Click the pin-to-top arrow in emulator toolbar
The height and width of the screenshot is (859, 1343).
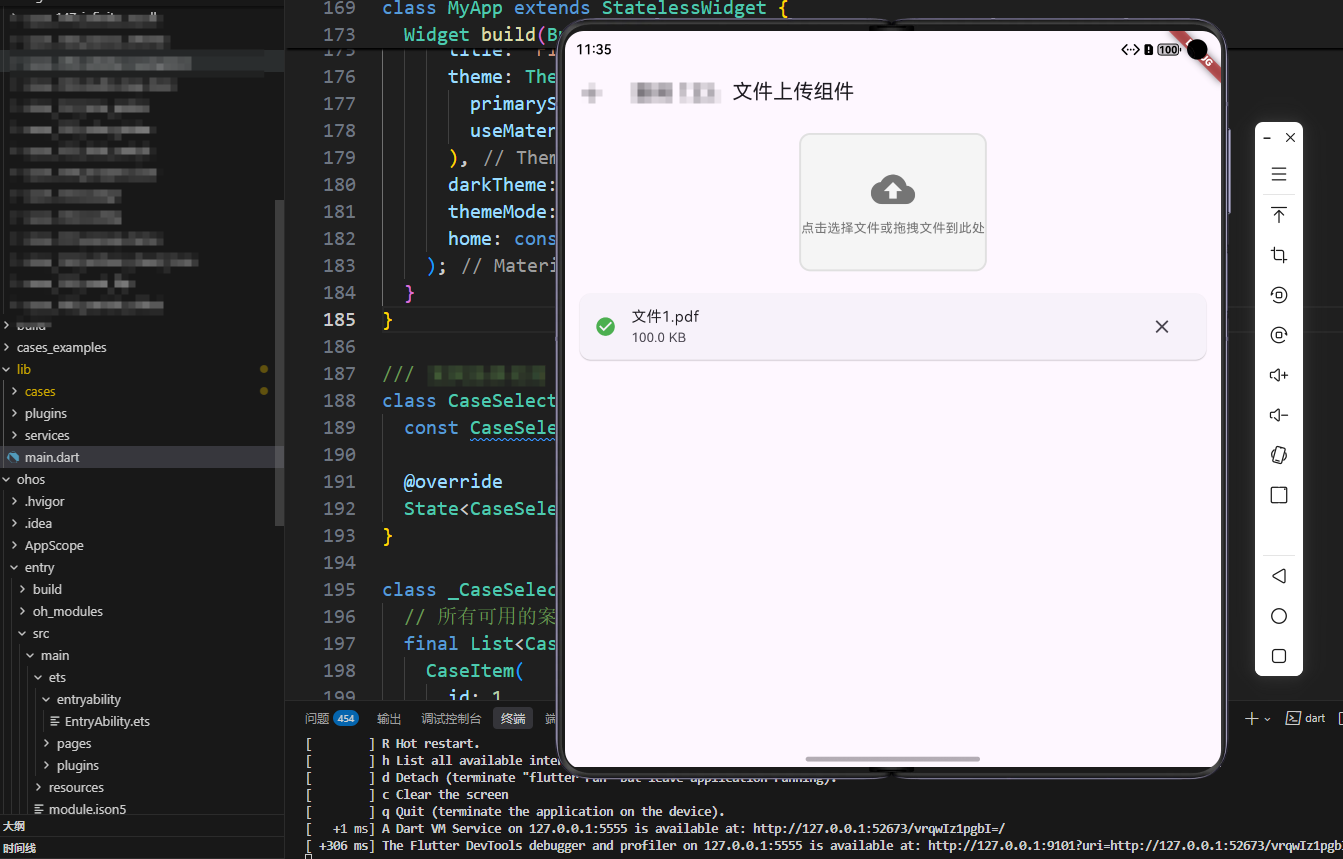(x=1279, y=215)
